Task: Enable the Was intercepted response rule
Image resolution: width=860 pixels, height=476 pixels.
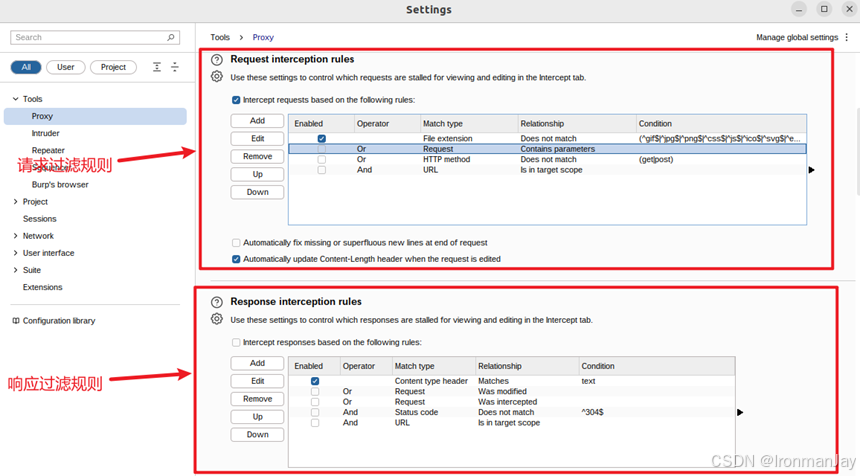Action: [x=315, y=402]
